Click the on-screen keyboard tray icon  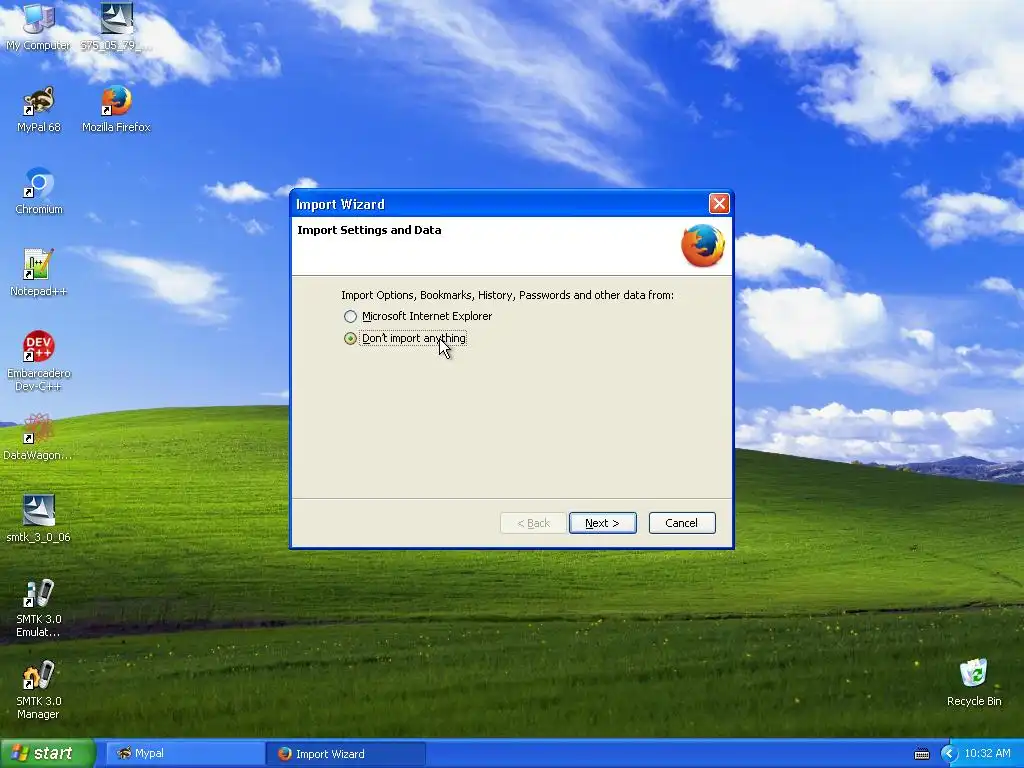click(921, 754)
